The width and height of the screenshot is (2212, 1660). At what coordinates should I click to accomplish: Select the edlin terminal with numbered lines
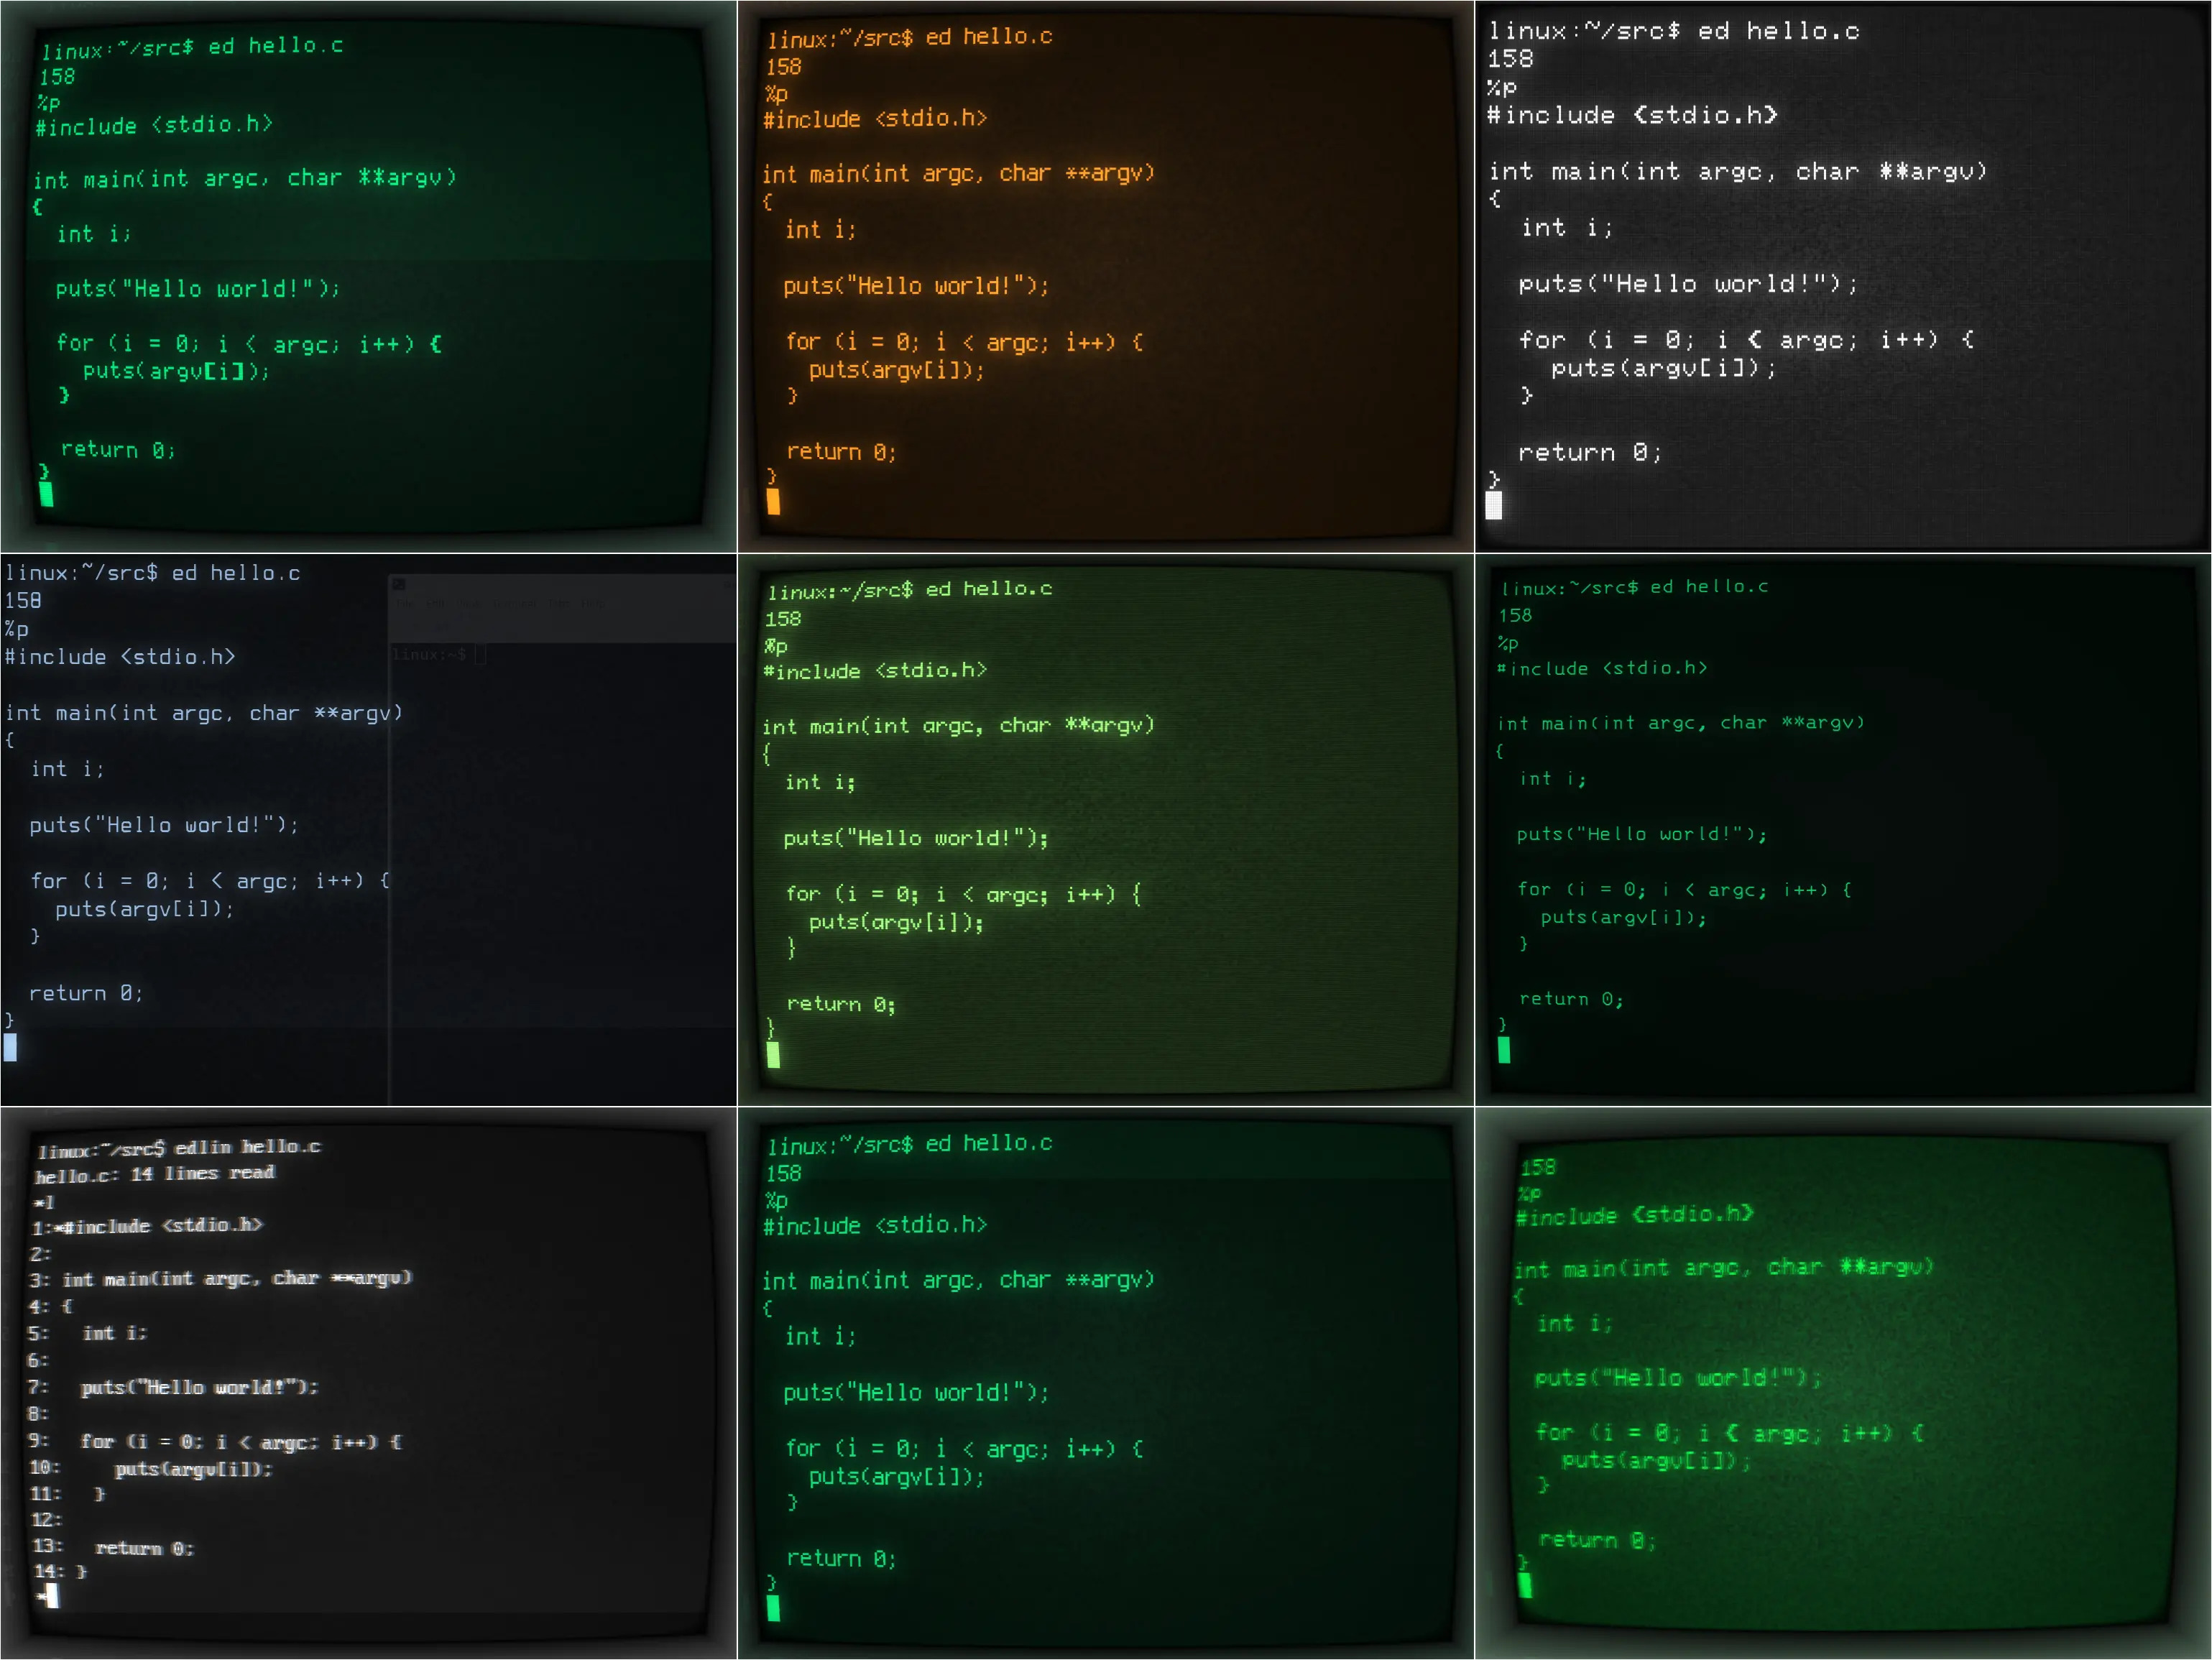(368, 1383)
